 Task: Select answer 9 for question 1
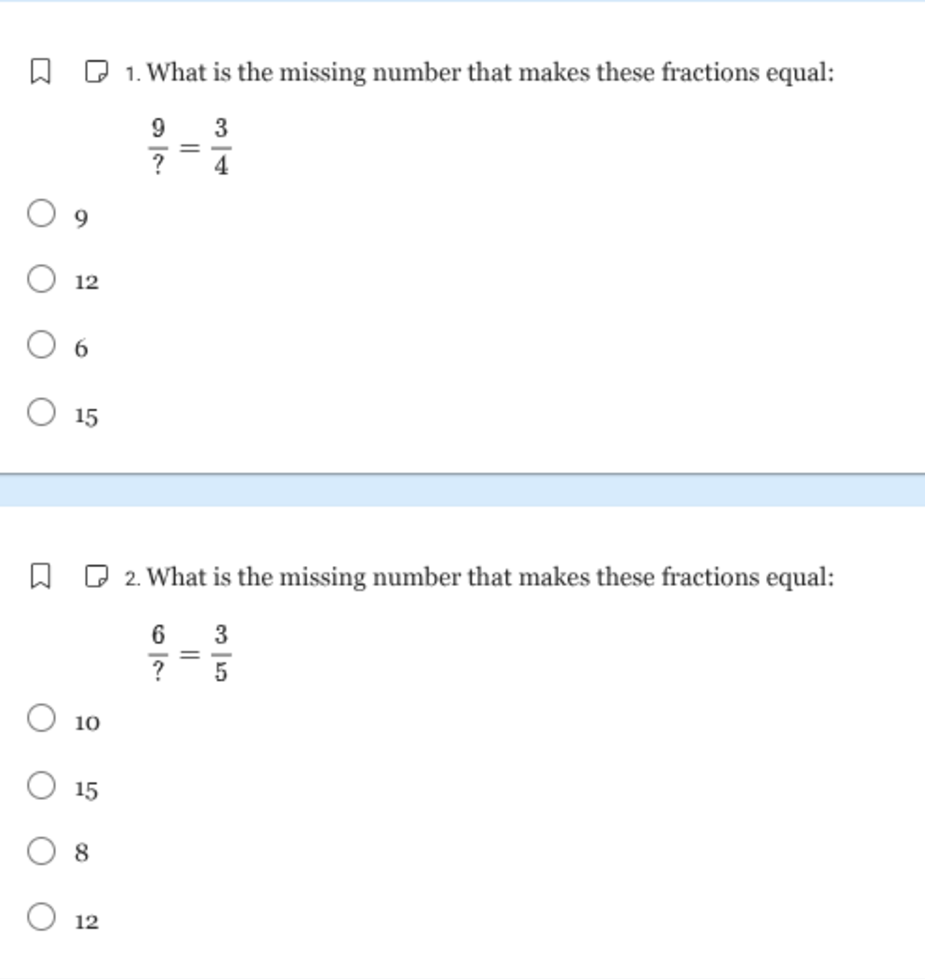(40, 211)
